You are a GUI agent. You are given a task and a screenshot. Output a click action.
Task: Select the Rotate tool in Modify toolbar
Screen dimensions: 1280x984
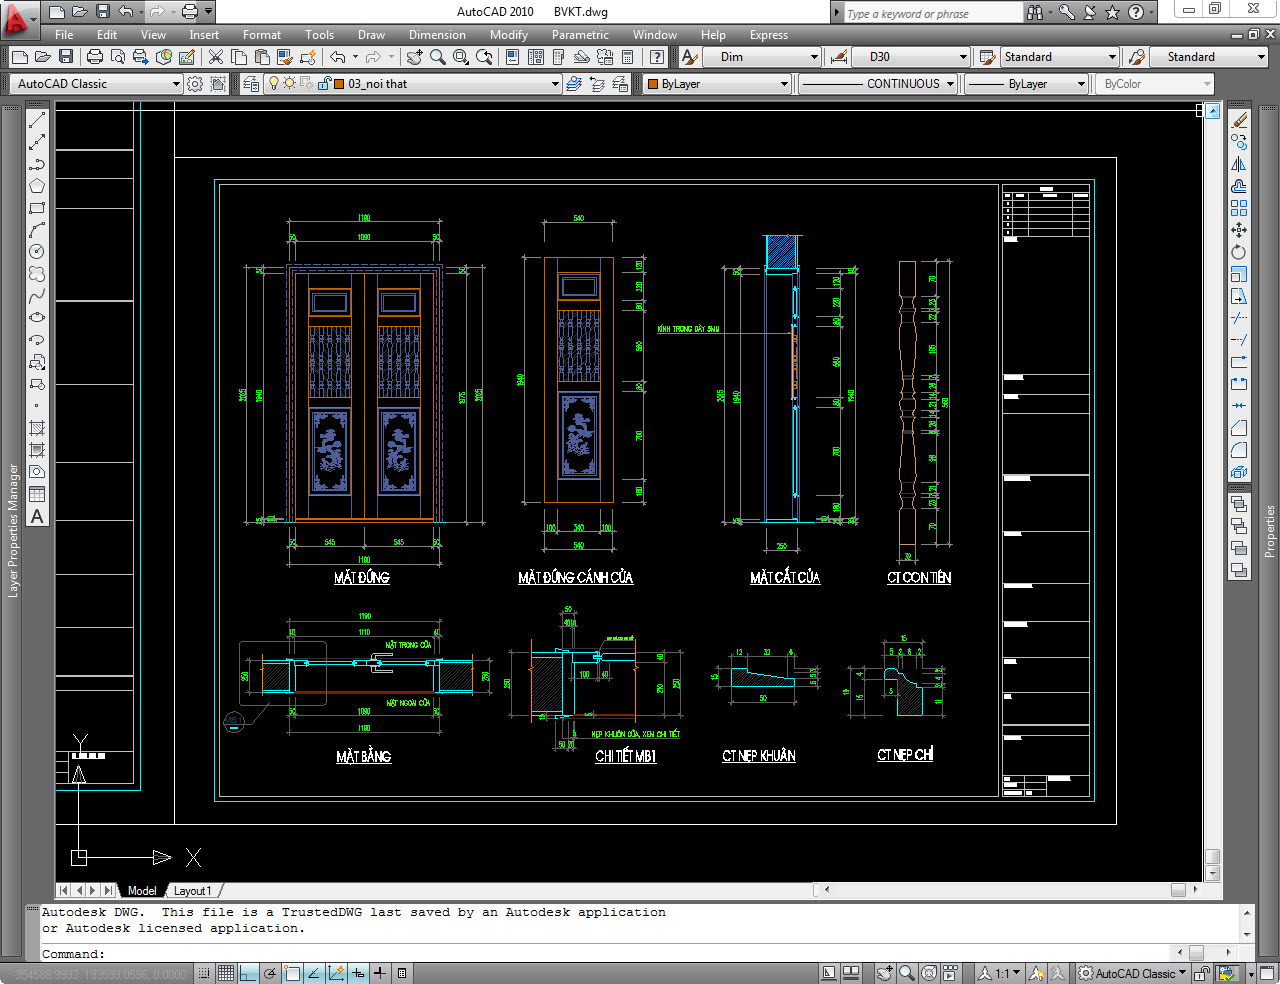(x=1239, y=252)
